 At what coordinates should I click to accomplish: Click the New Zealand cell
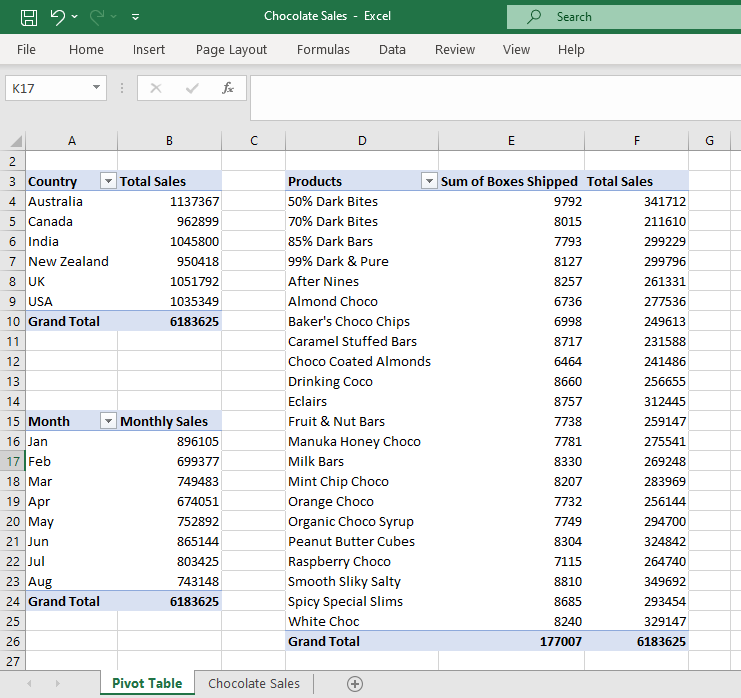click(x=71, y=261)
